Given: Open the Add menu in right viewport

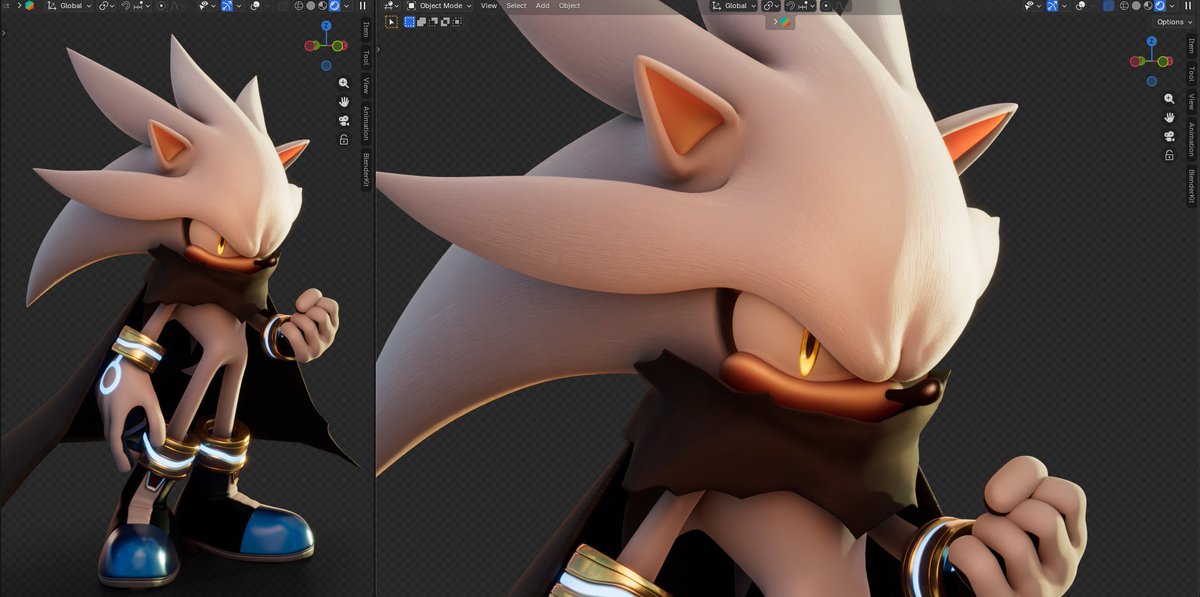Looking at the screenshot, I should [542, 6].
